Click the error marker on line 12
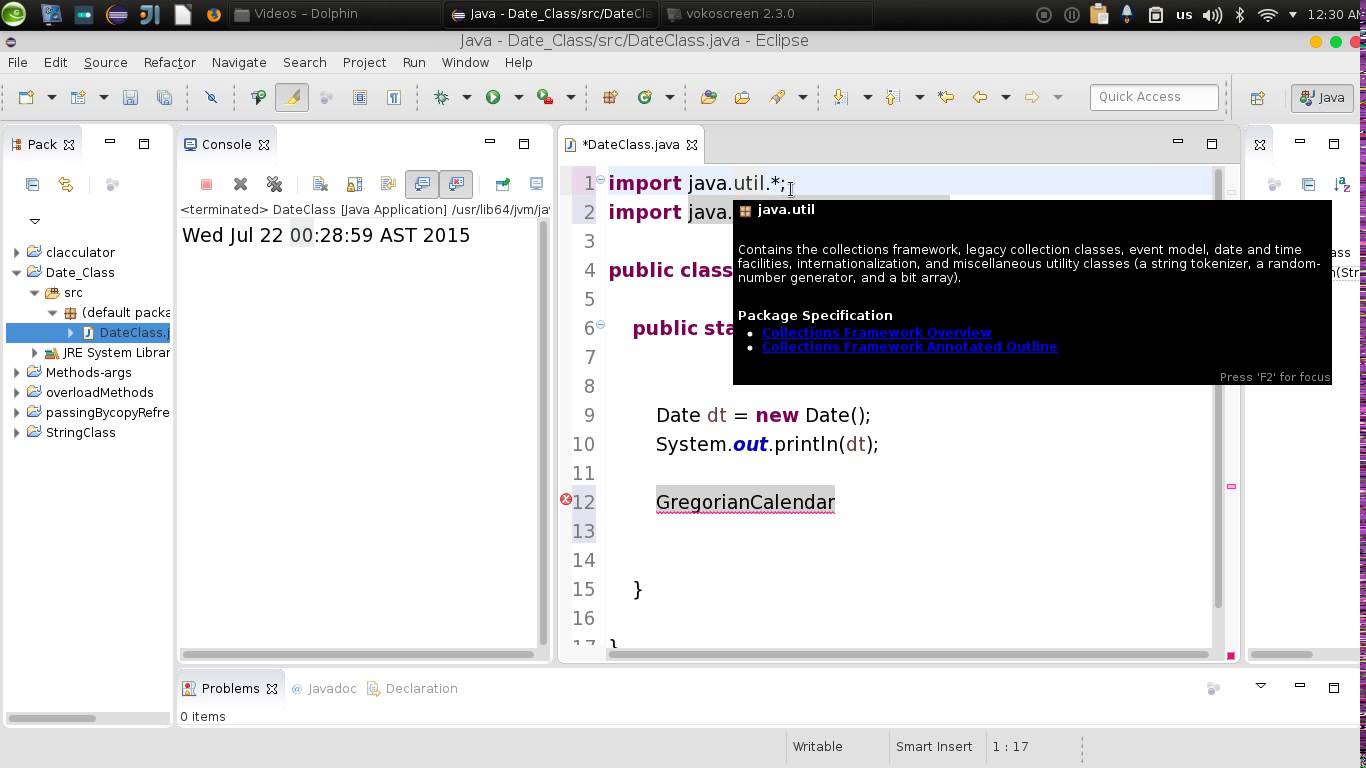This screenshot has width=1366, height=768. [566, 499]
